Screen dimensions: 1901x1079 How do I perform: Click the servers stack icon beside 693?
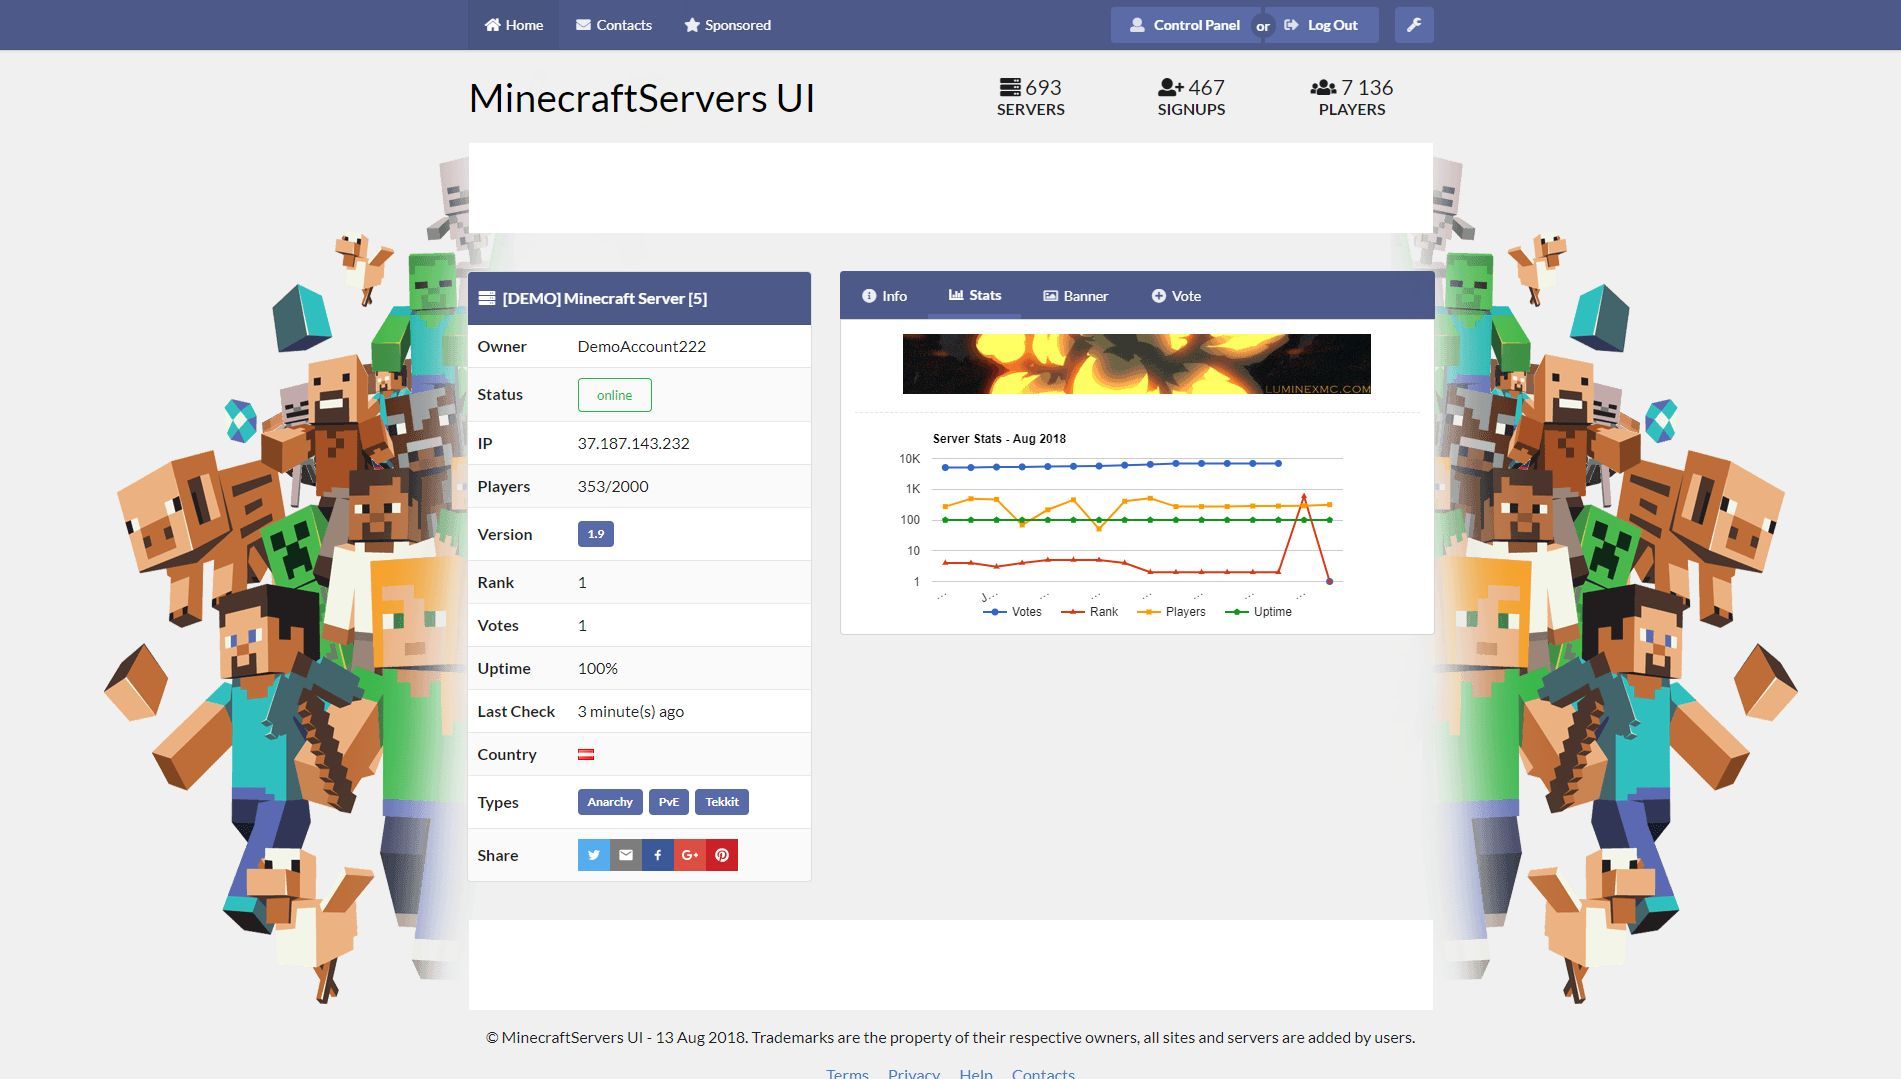tap(1010, 88)
